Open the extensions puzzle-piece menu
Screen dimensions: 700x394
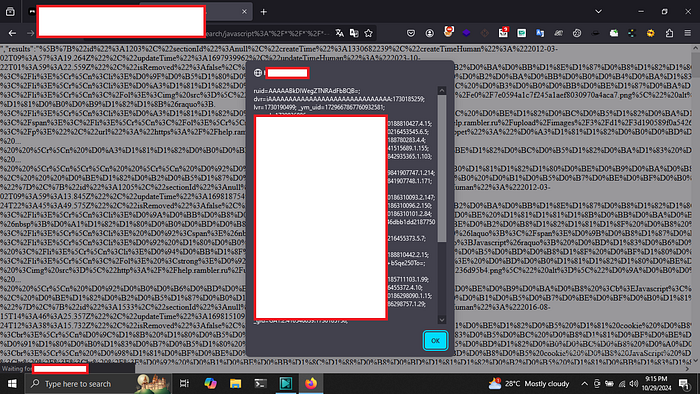tap(669, 33)
